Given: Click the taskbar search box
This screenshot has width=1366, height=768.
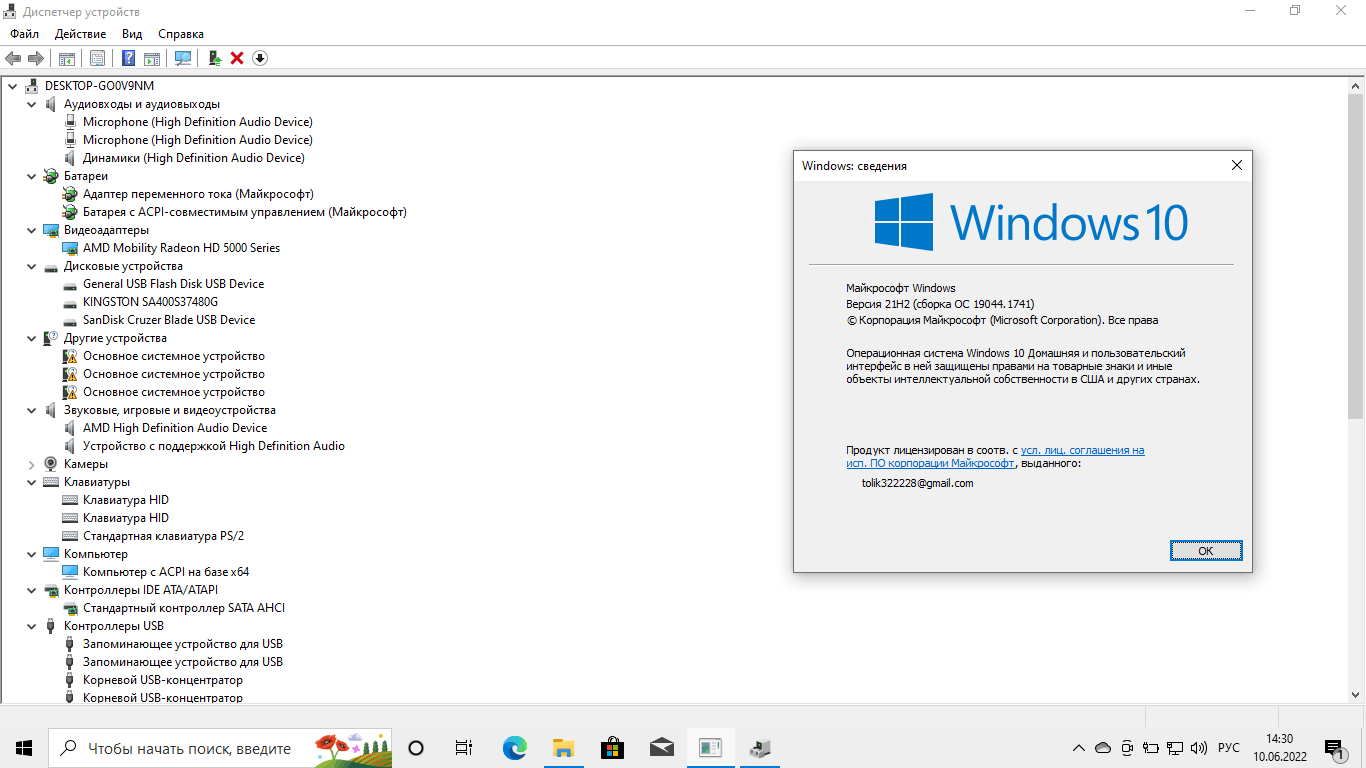Looking at the screenshot, I should click(221, 748).
